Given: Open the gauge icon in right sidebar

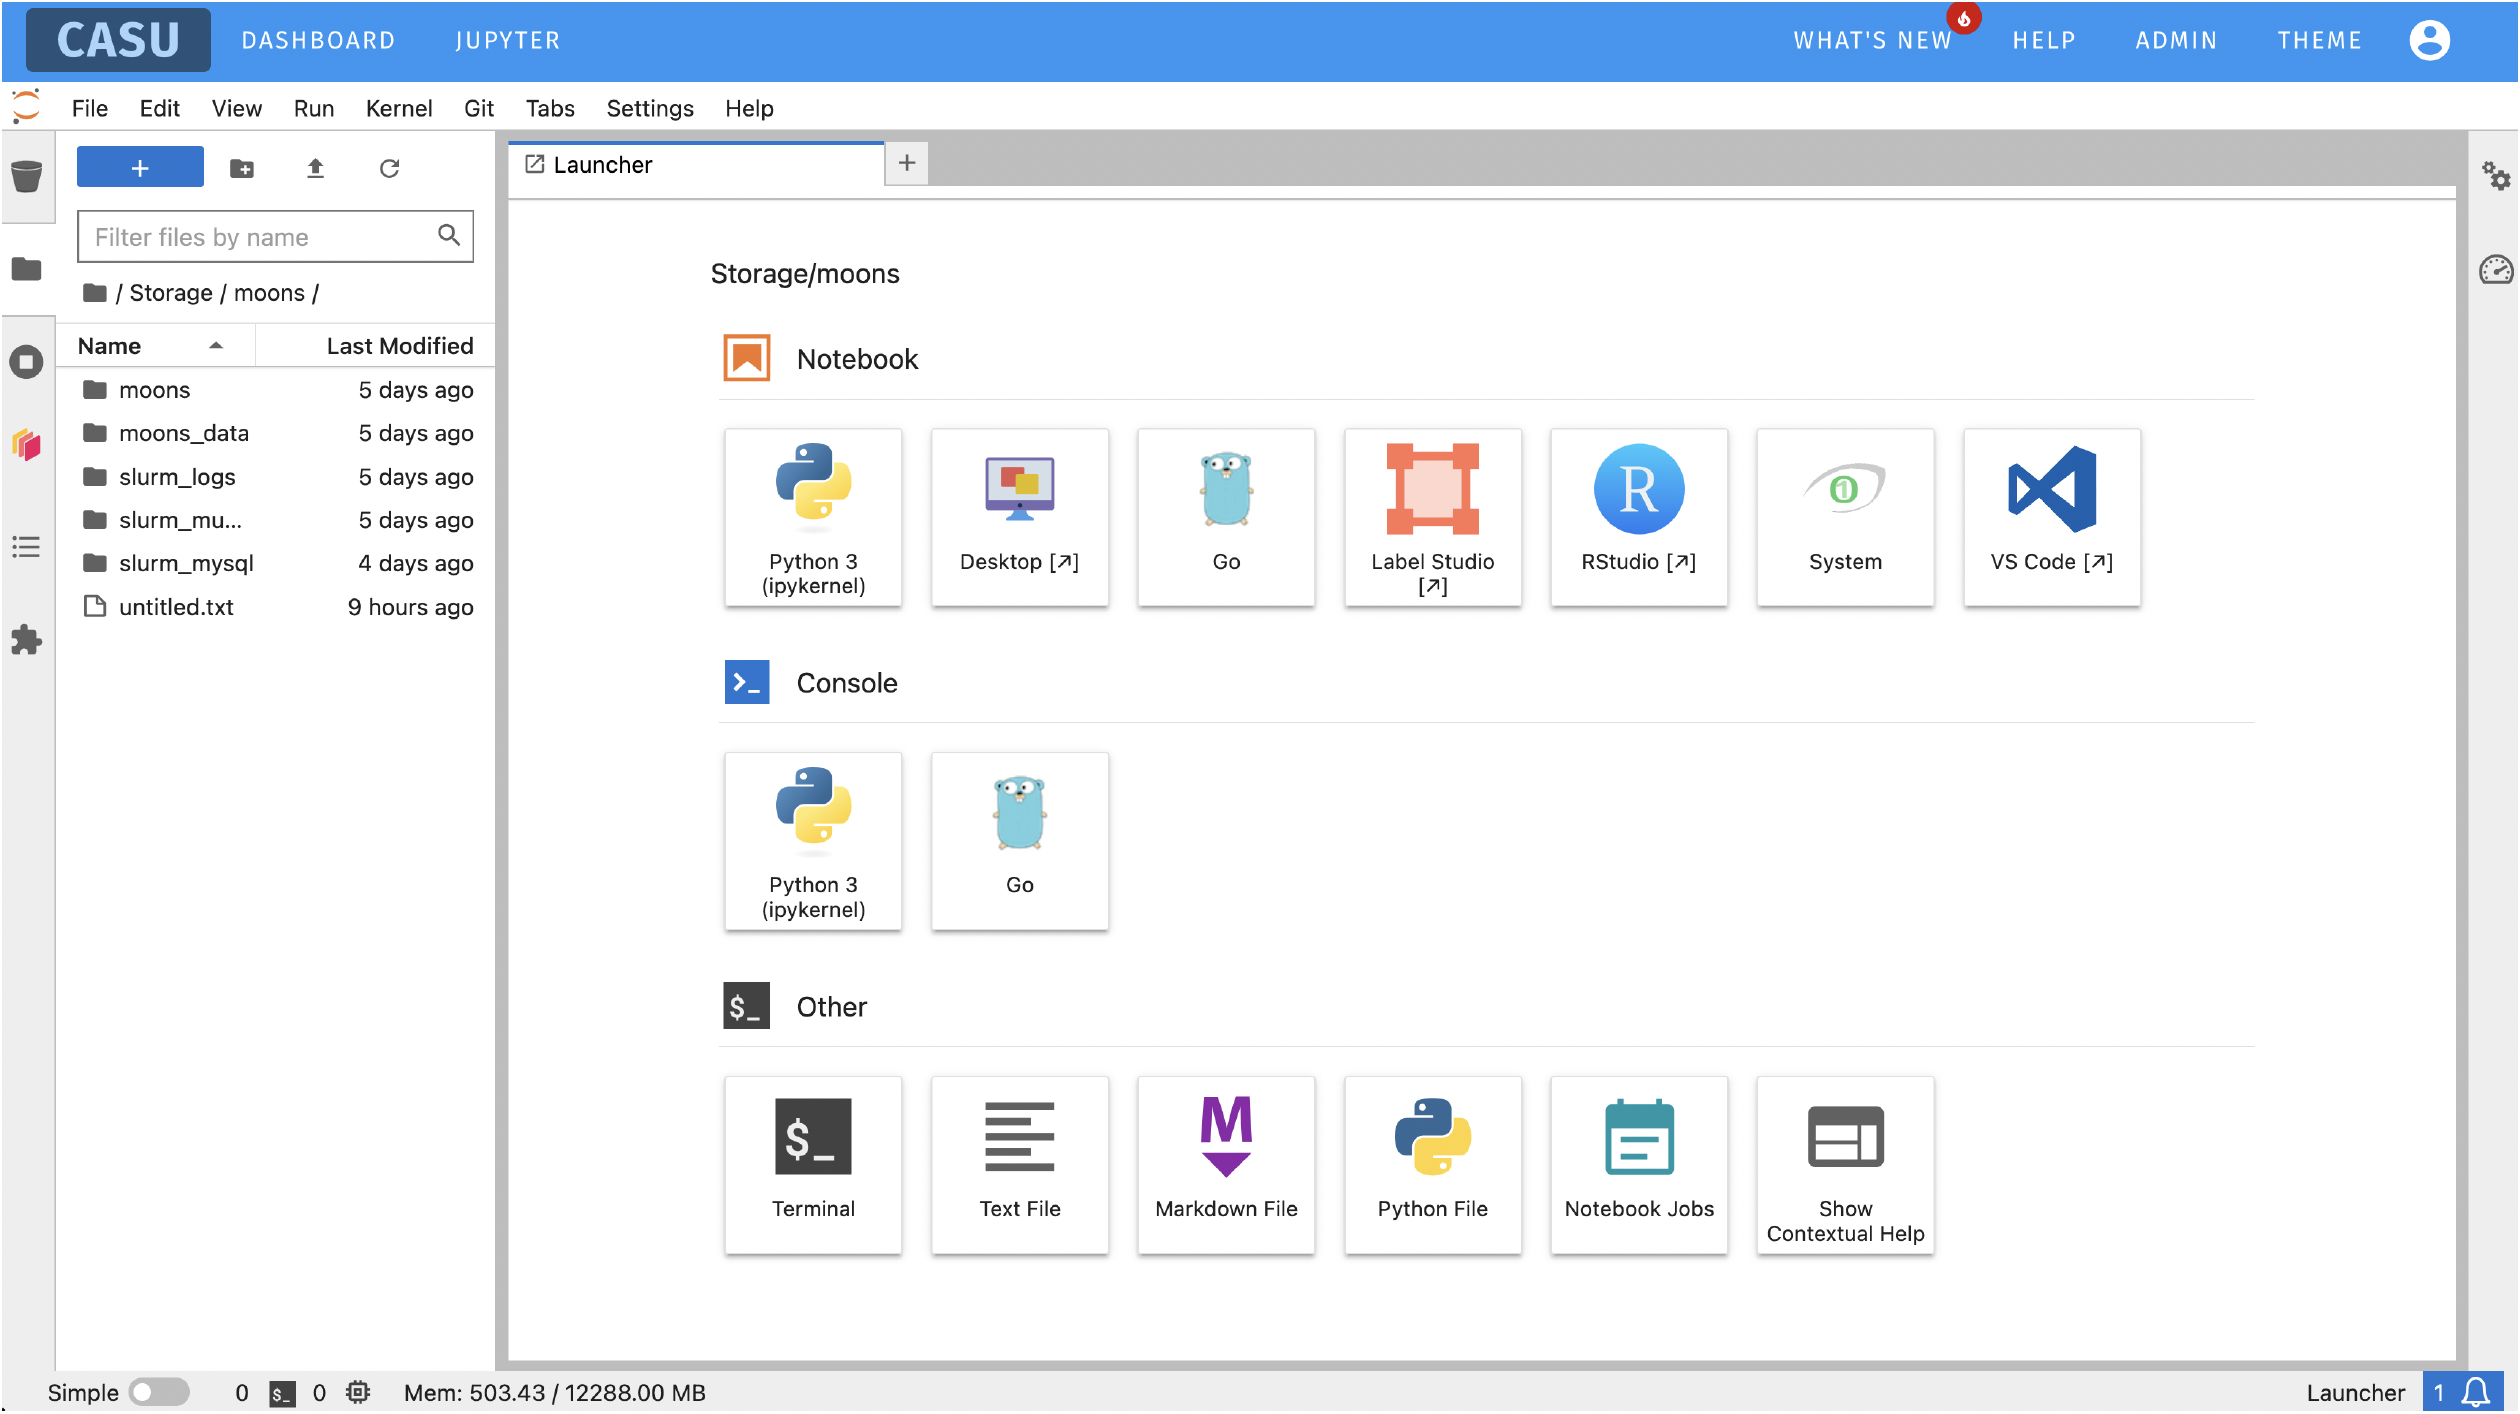Looking at the screenshot, I should (2496, 270).
